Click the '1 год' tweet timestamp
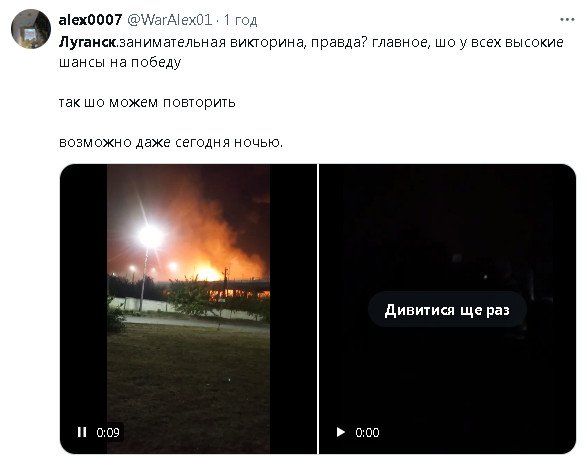Viewport: 586px width, 462px height. tap(240, 20)
